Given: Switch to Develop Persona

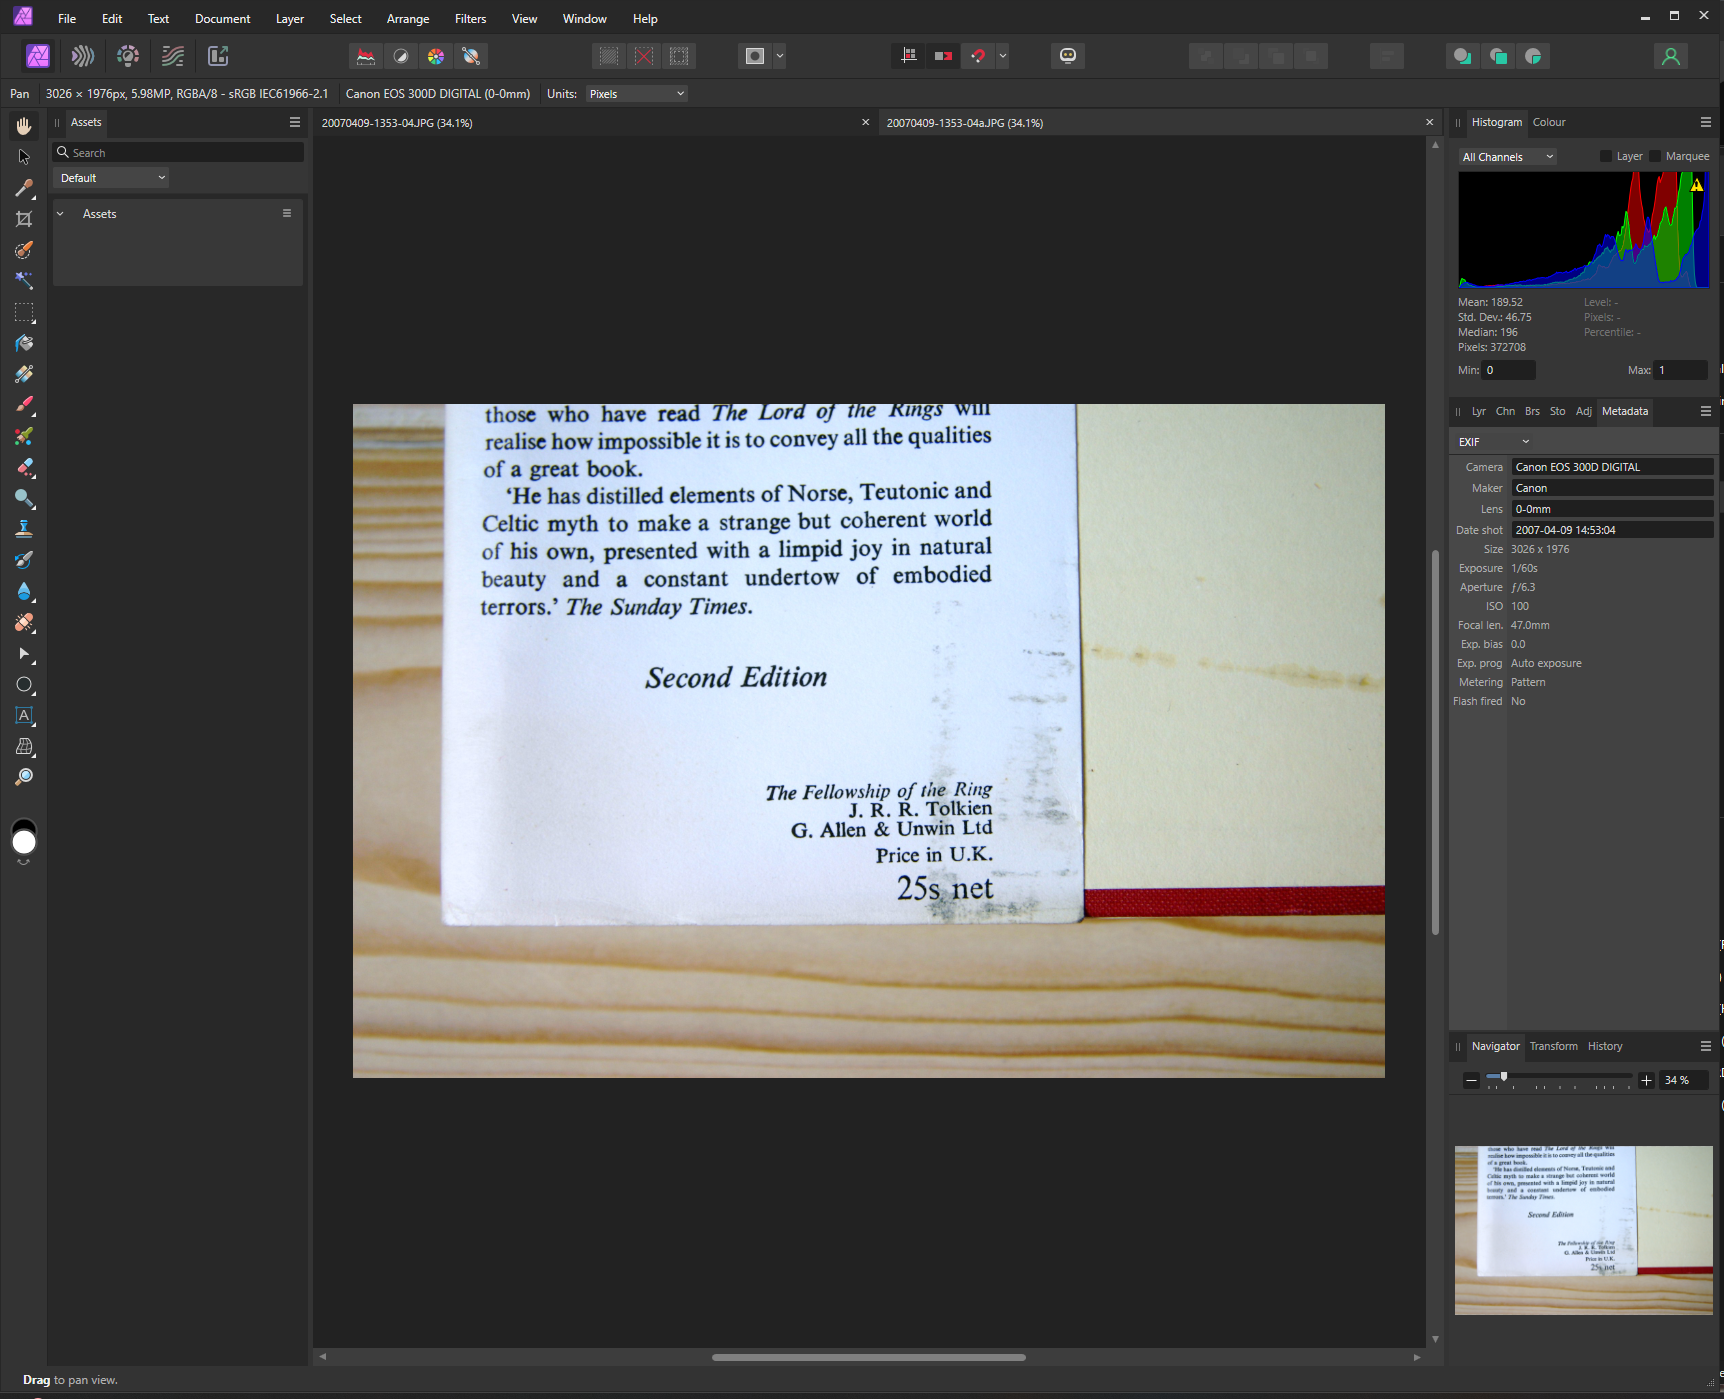Looking at the screenshot, I should pos(128,56).
